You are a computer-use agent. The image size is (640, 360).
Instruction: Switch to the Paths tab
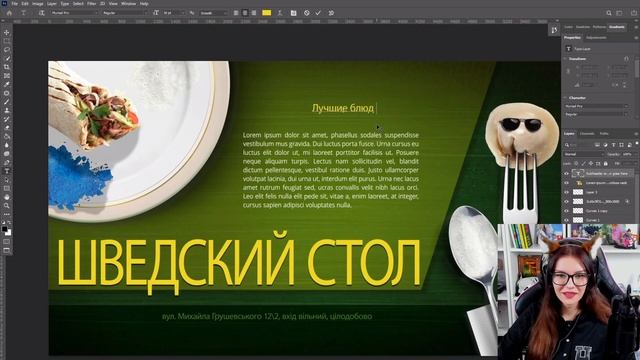pyautogui.click(x=604, y=134)
